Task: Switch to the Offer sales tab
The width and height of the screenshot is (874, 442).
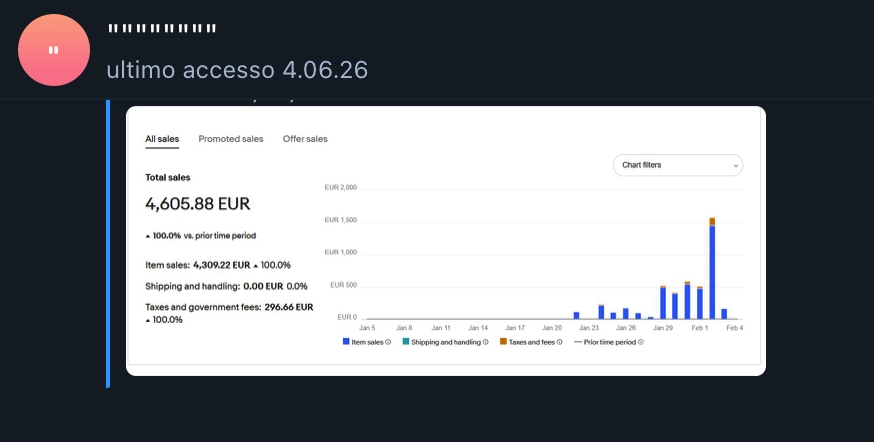Action: [x=305, y=139]
